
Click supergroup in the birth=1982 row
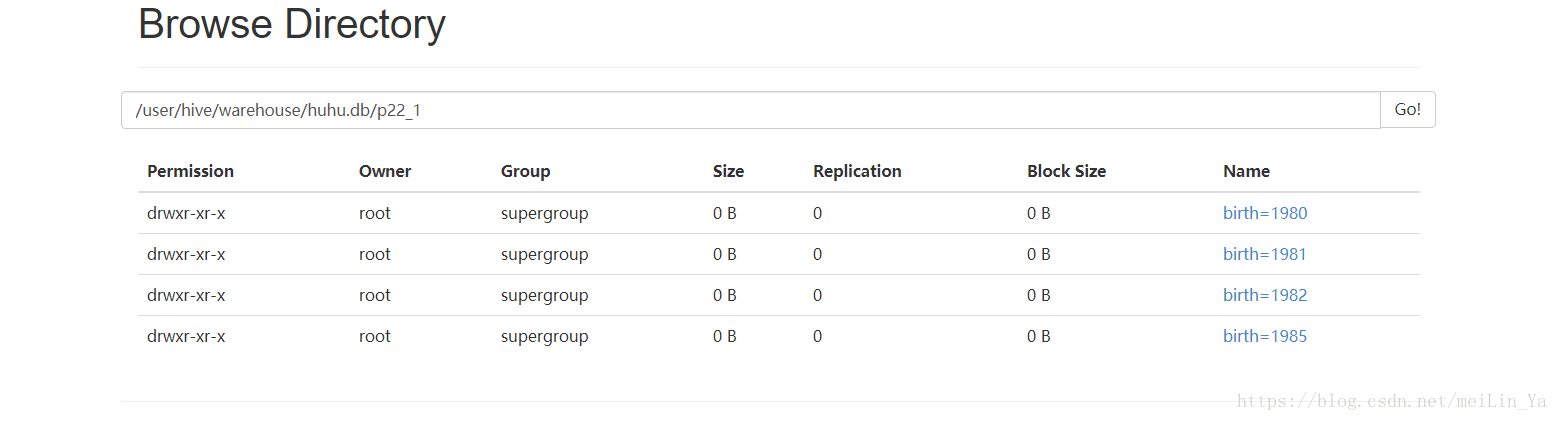click(545, 296)
